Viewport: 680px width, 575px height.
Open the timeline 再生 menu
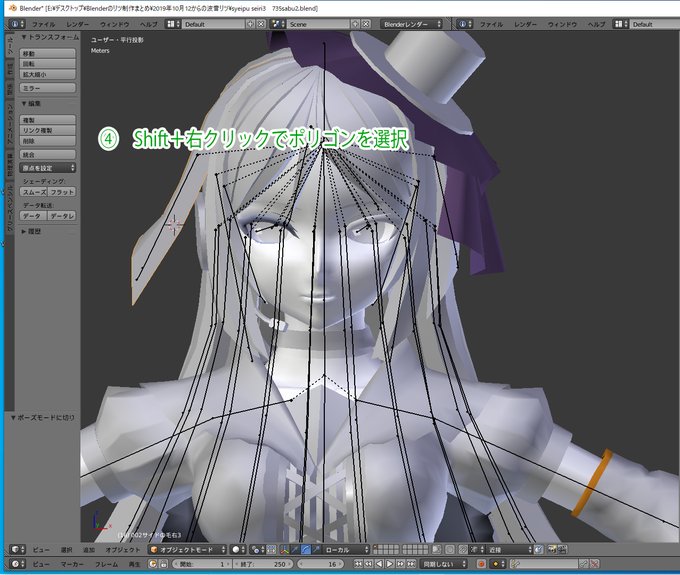(134, 564)
